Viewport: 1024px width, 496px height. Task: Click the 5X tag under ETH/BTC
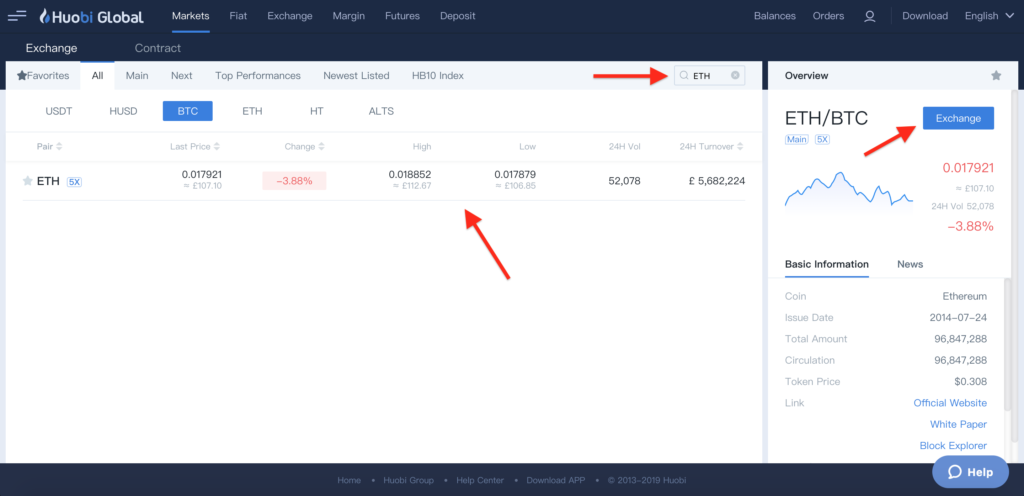coord(822,140)
